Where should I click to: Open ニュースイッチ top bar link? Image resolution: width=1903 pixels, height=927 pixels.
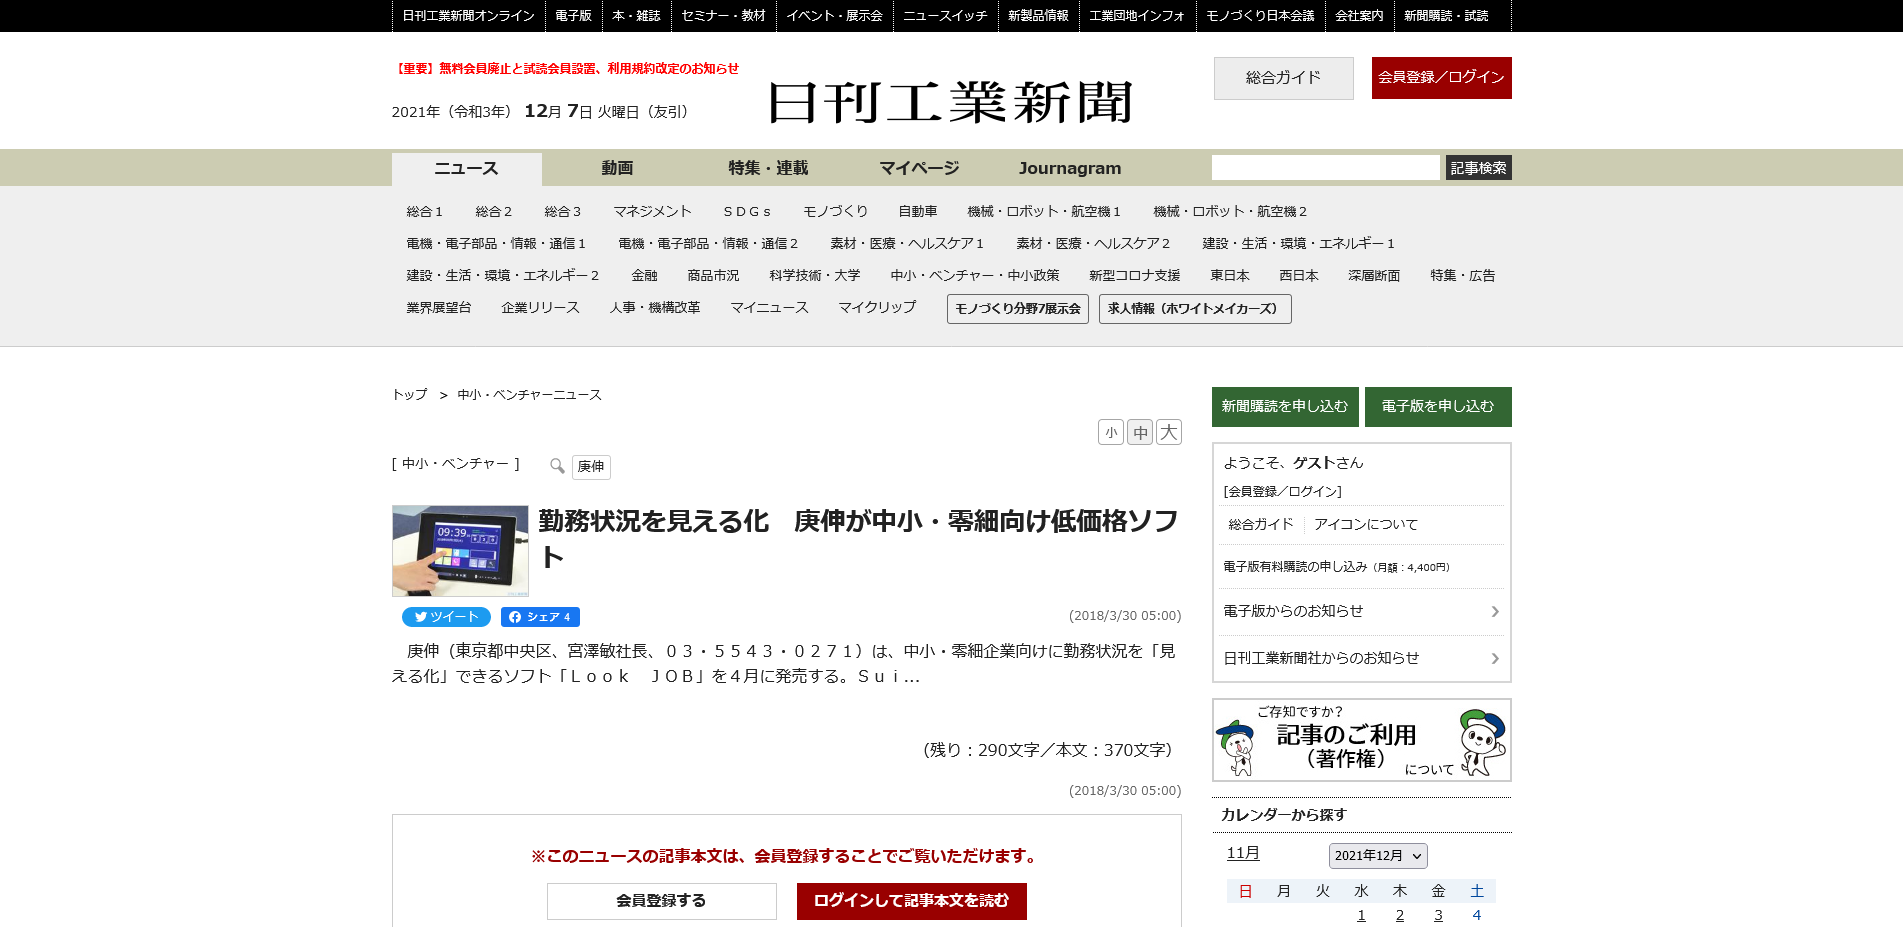click(945, 16)
